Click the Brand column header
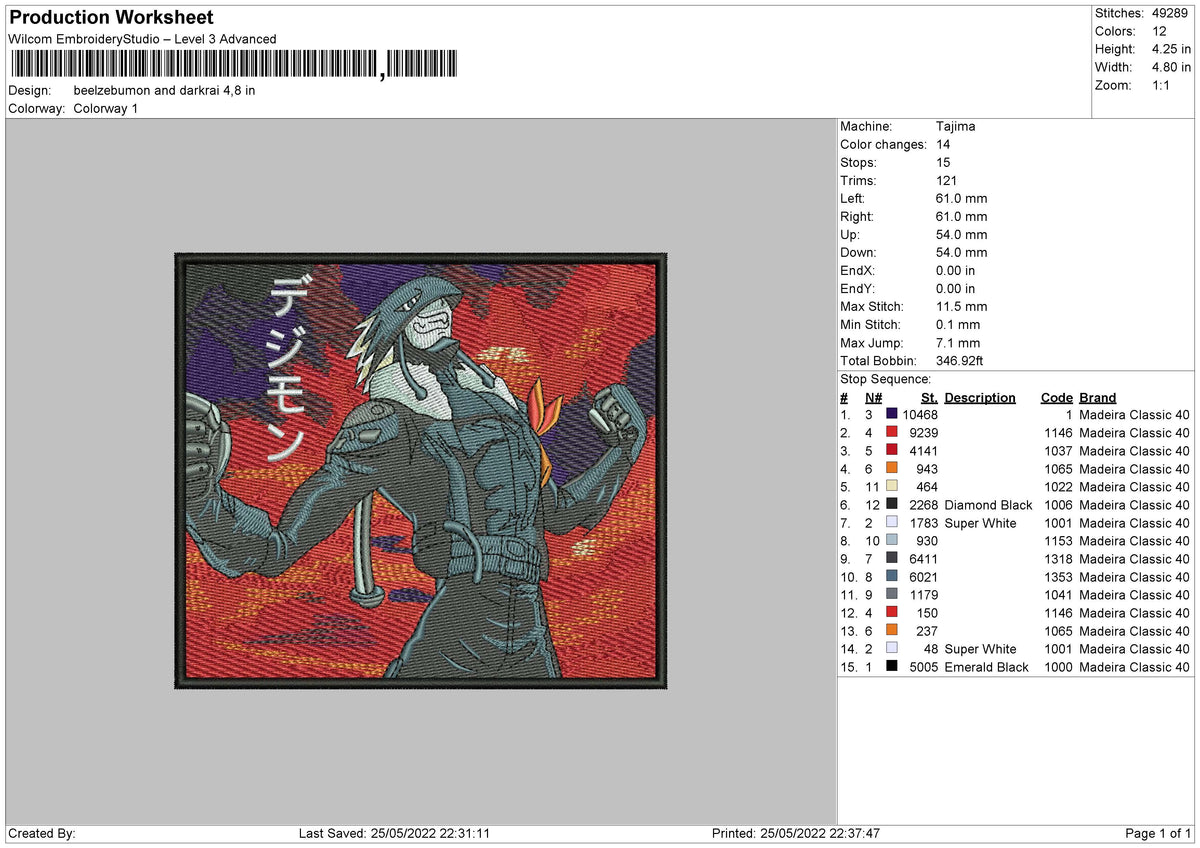The height and width of the screenshot is (848, 1200). 1098,397
